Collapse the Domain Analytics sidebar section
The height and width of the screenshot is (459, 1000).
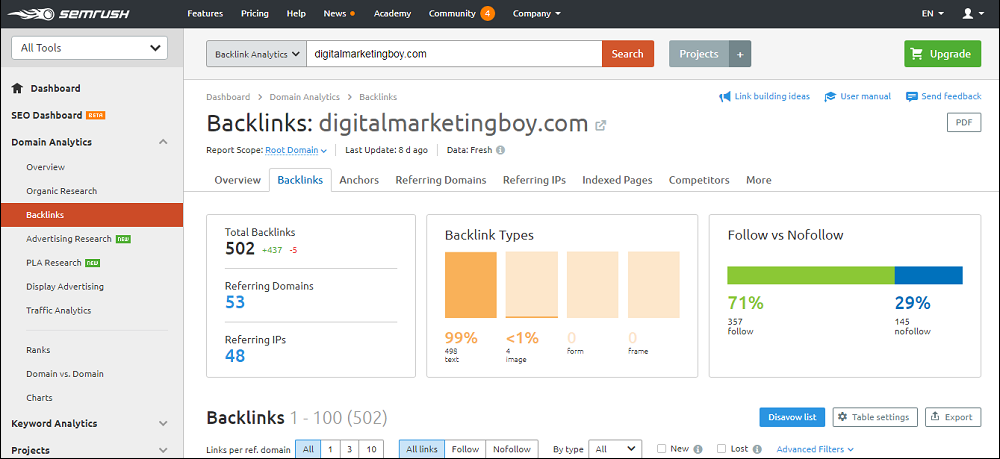pos(163,142)
